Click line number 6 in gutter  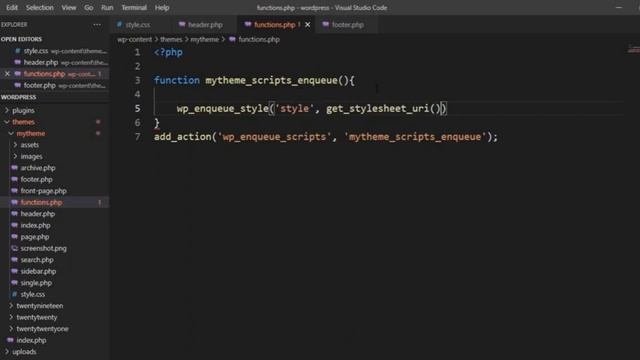(137, 122)
